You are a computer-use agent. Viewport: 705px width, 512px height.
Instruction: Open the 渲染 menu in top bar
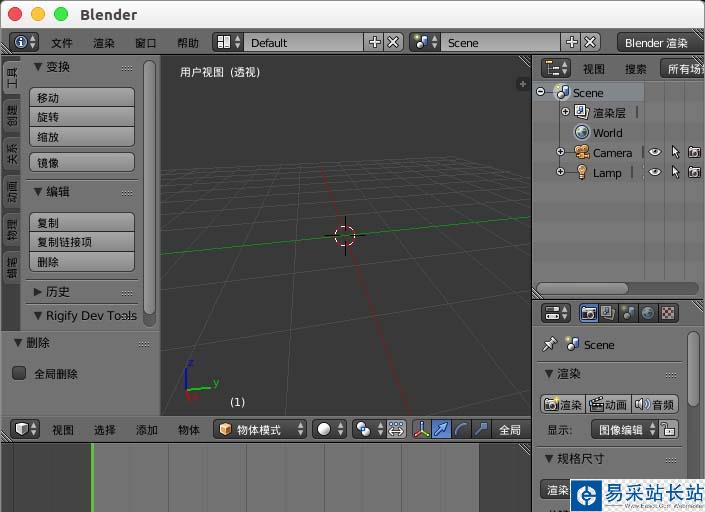tap(104, 43)
